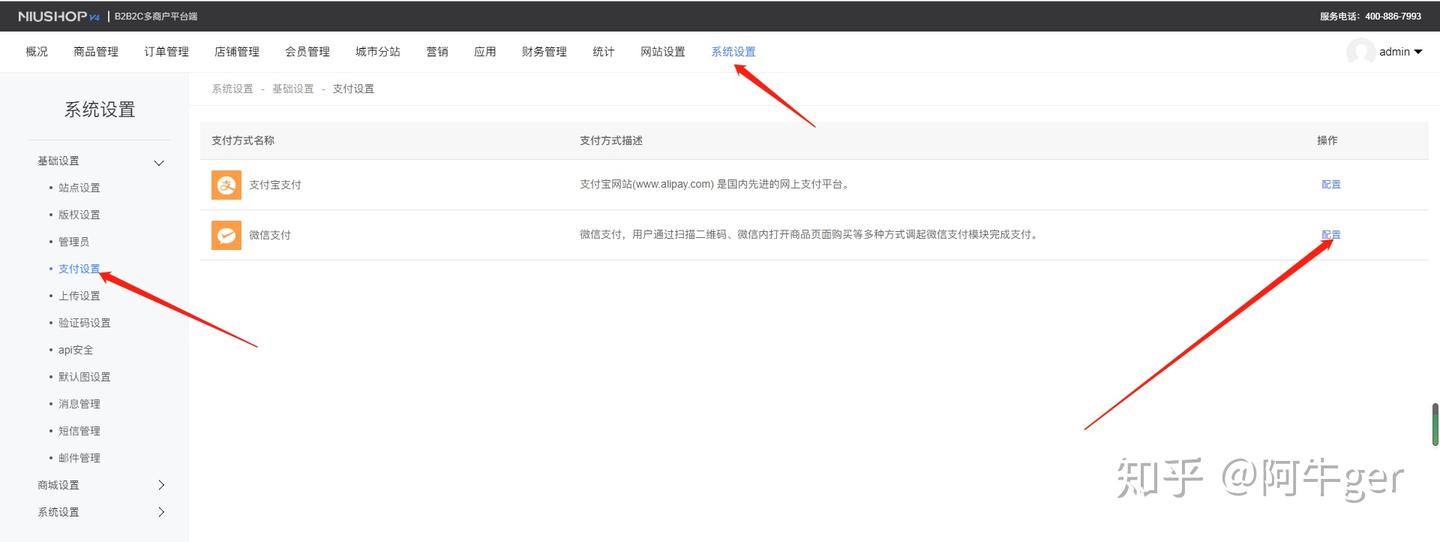Open the 店铺管理 top menu

[x=237, y=52]
